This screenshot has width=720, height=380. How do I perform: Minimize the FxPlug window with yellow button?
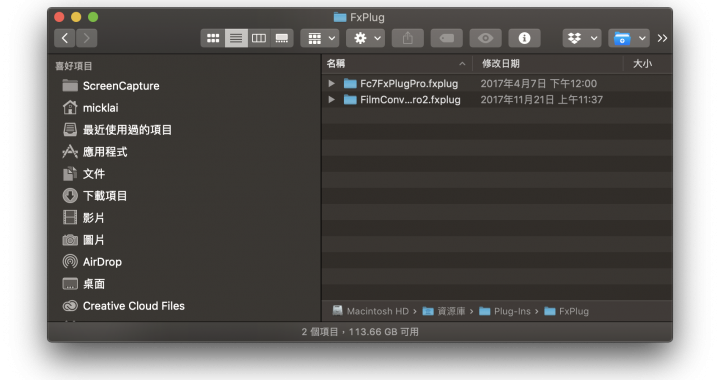click(76, 17)
